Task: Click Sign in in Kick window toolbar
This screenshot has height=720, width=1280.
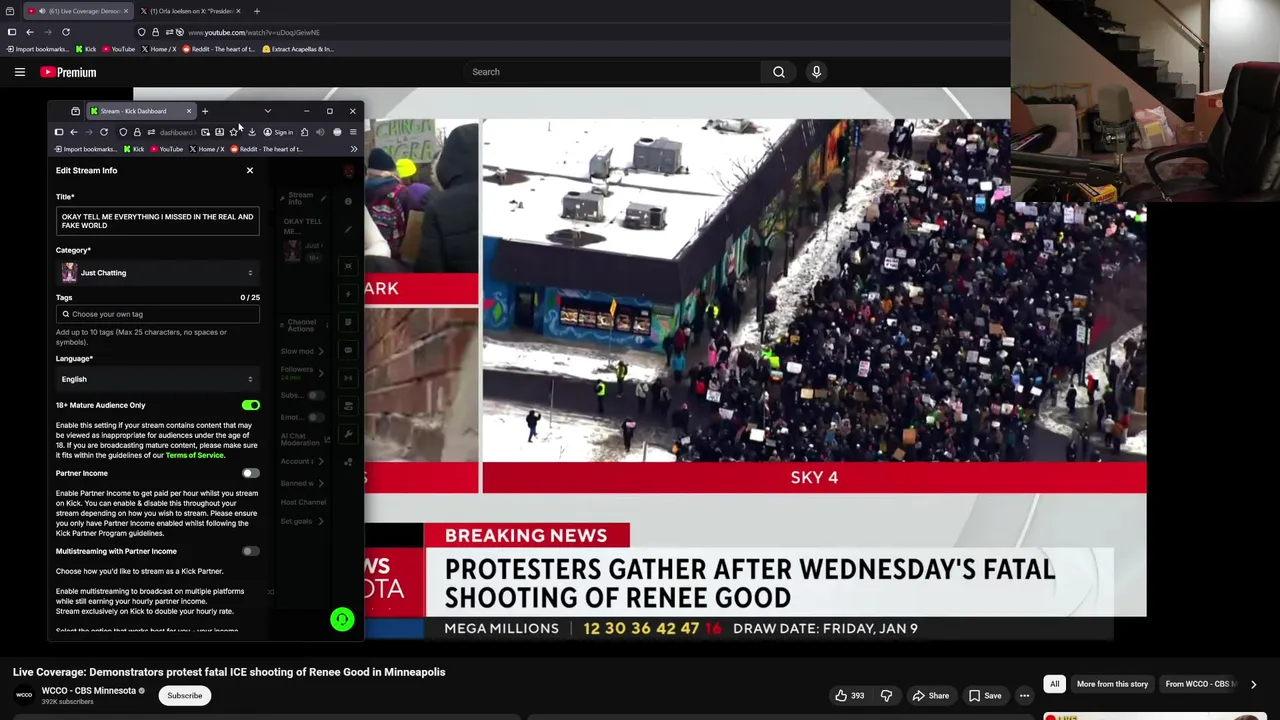Action: tap(279, 132)
